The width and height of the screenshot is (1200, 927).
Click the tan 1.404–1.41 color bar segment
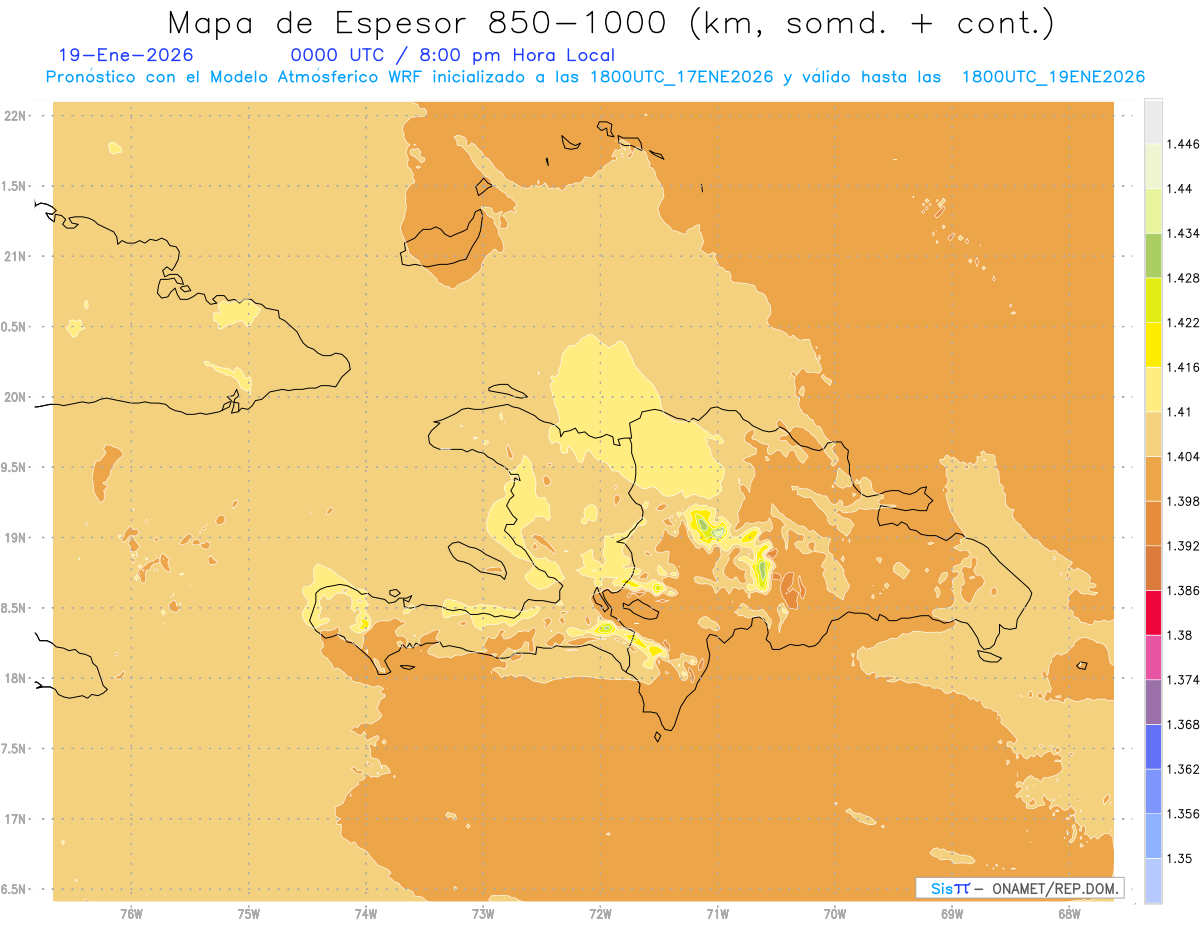coord(1153,434)
